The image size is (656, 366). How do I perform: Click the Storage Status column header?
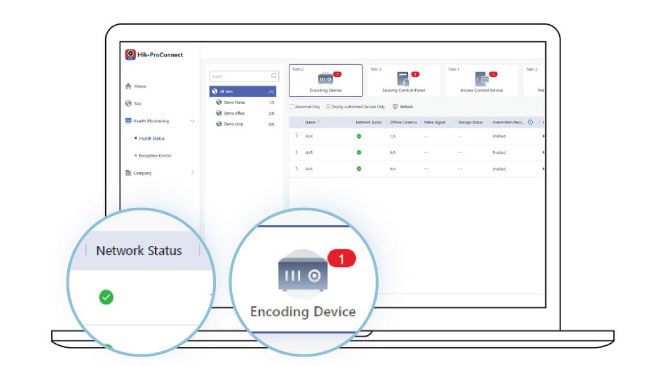(470, 122)
